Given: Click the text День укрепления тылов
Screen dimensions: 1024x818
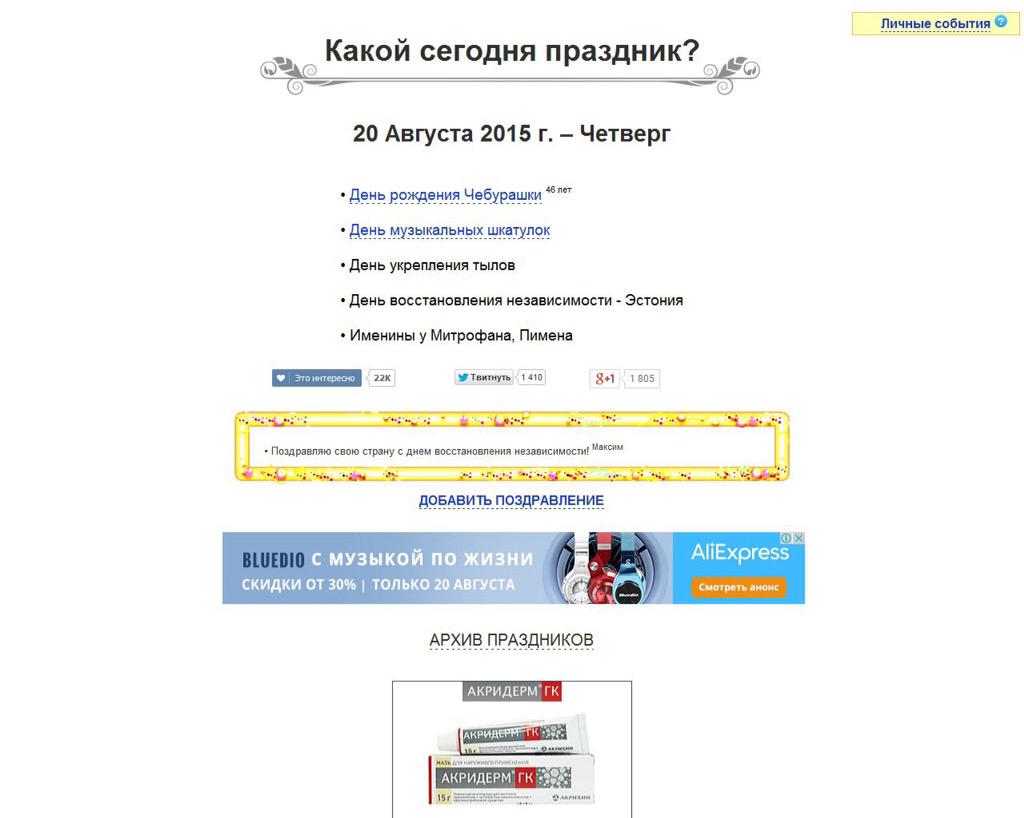Looking at the screenshot, I should [x=432, y=266].
